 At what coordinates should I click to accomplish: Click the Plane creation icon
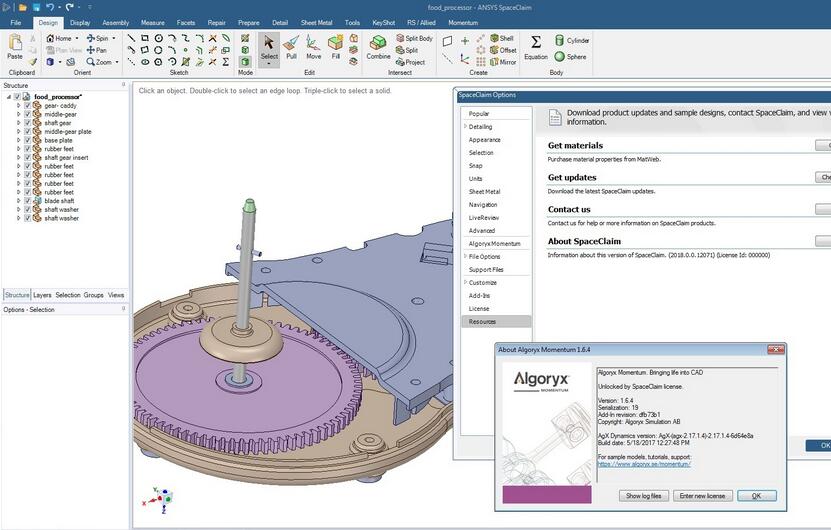pyautogui.click(x=447, y=41)
